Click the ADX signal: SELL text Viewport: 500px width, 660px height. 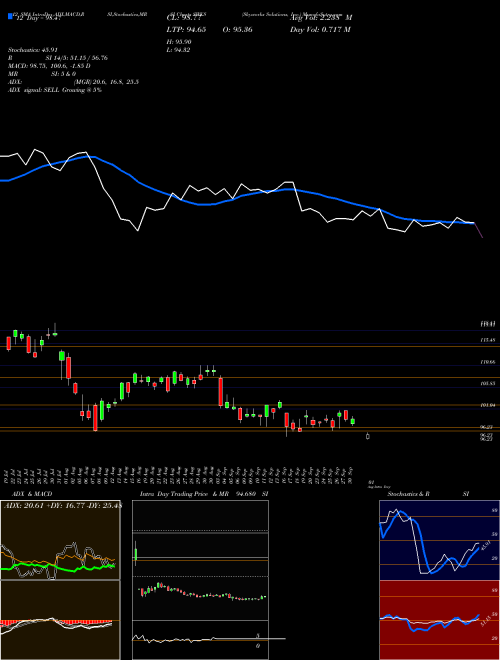[55, 90]
